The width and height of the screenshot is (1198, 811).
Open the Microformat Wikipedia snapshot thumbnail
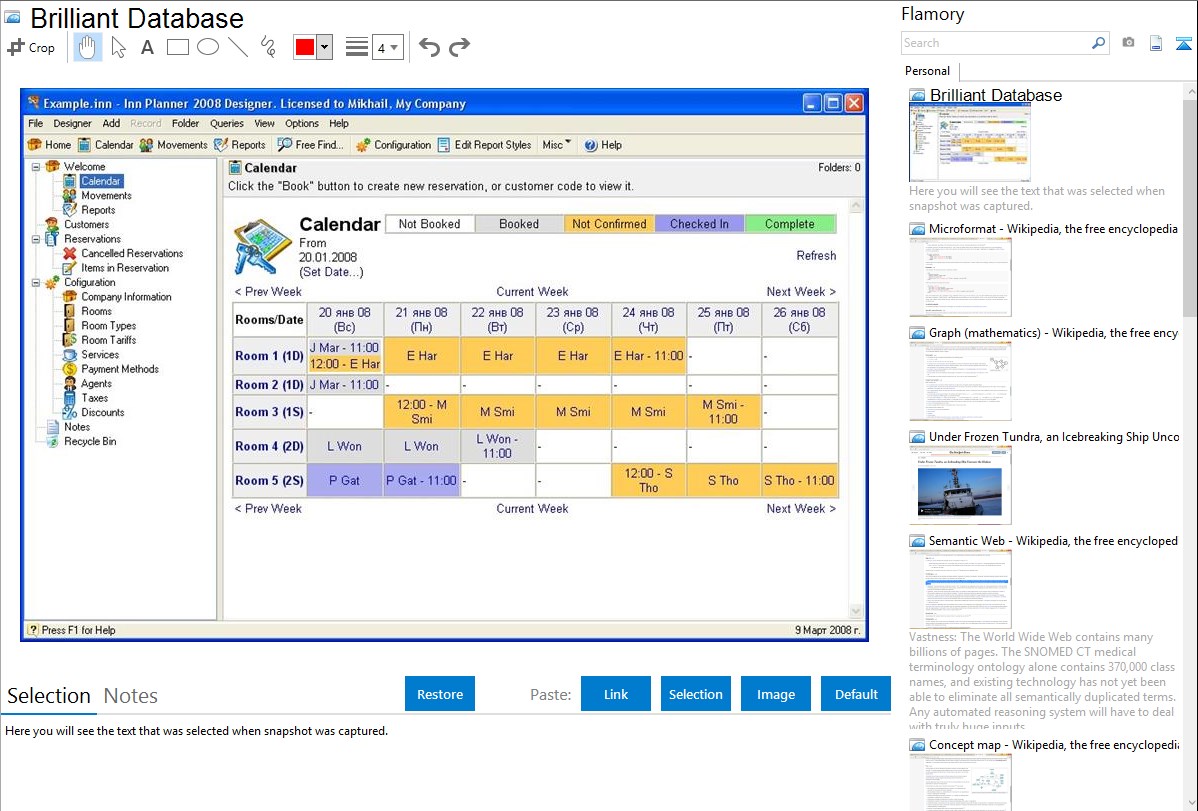click(960, 277)
